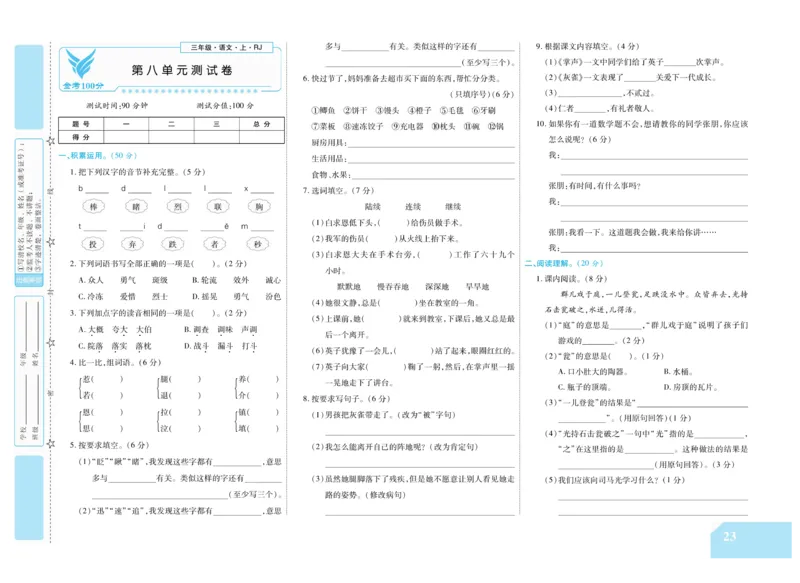Select the ⑥ 牙刷 numbered icon

pyautogui.click(x=481, y=110)
